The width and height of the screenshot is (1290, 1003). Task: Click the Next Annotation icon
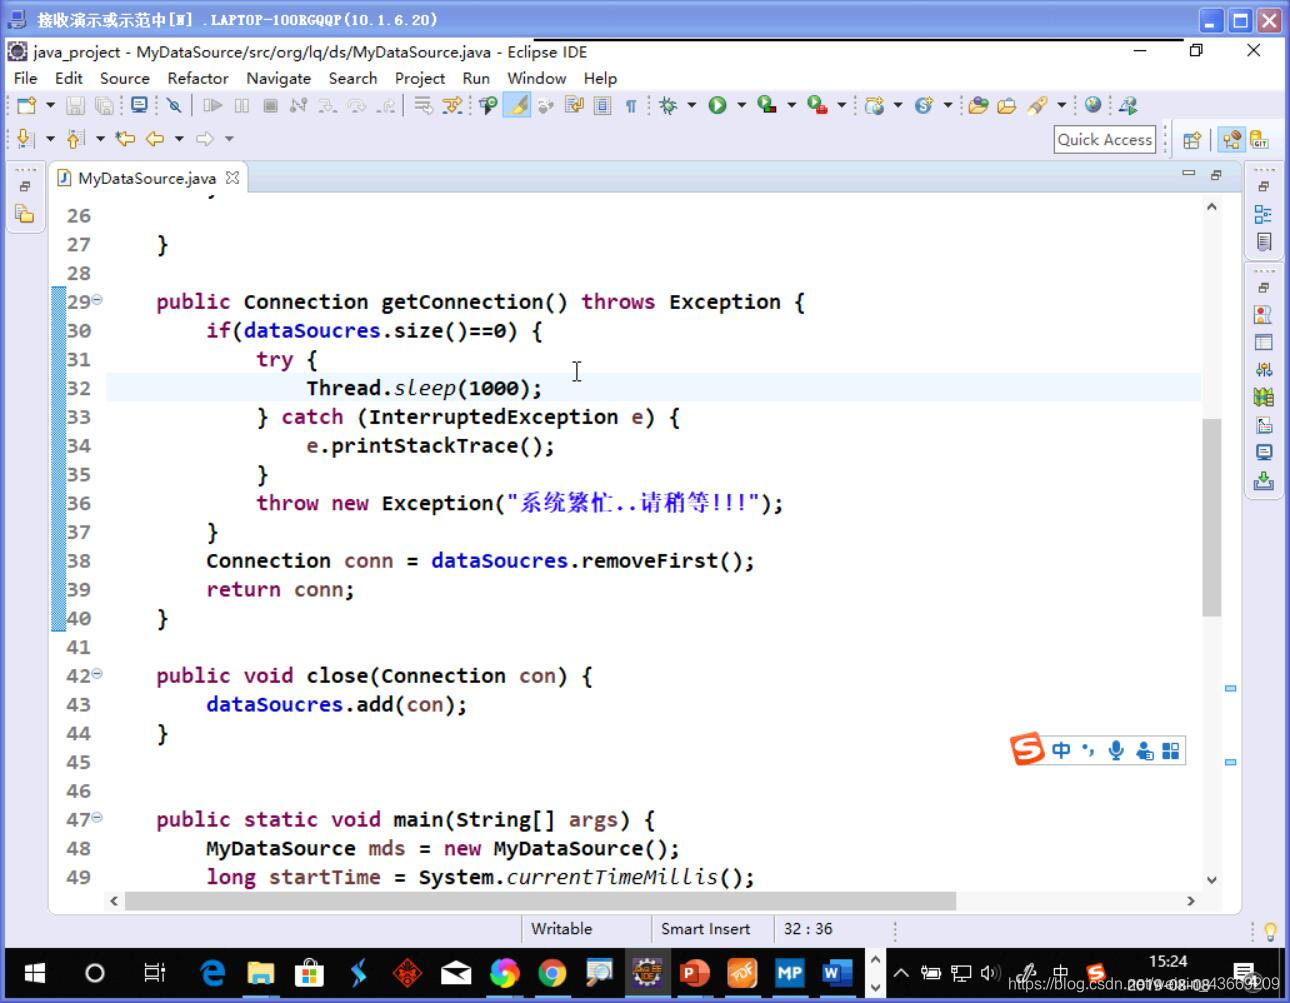point(26,139)
